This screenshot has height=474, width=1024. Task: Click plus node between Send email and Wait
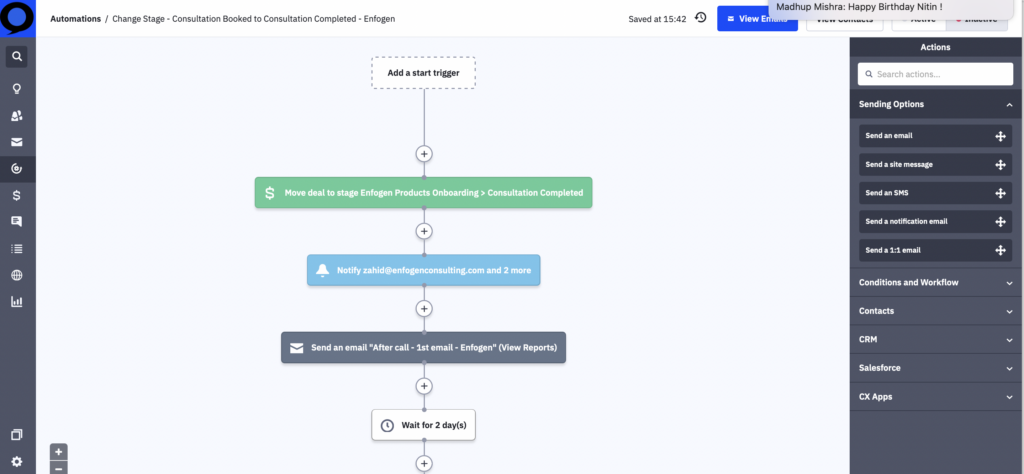pyautogui.click(x=424, y=387)
